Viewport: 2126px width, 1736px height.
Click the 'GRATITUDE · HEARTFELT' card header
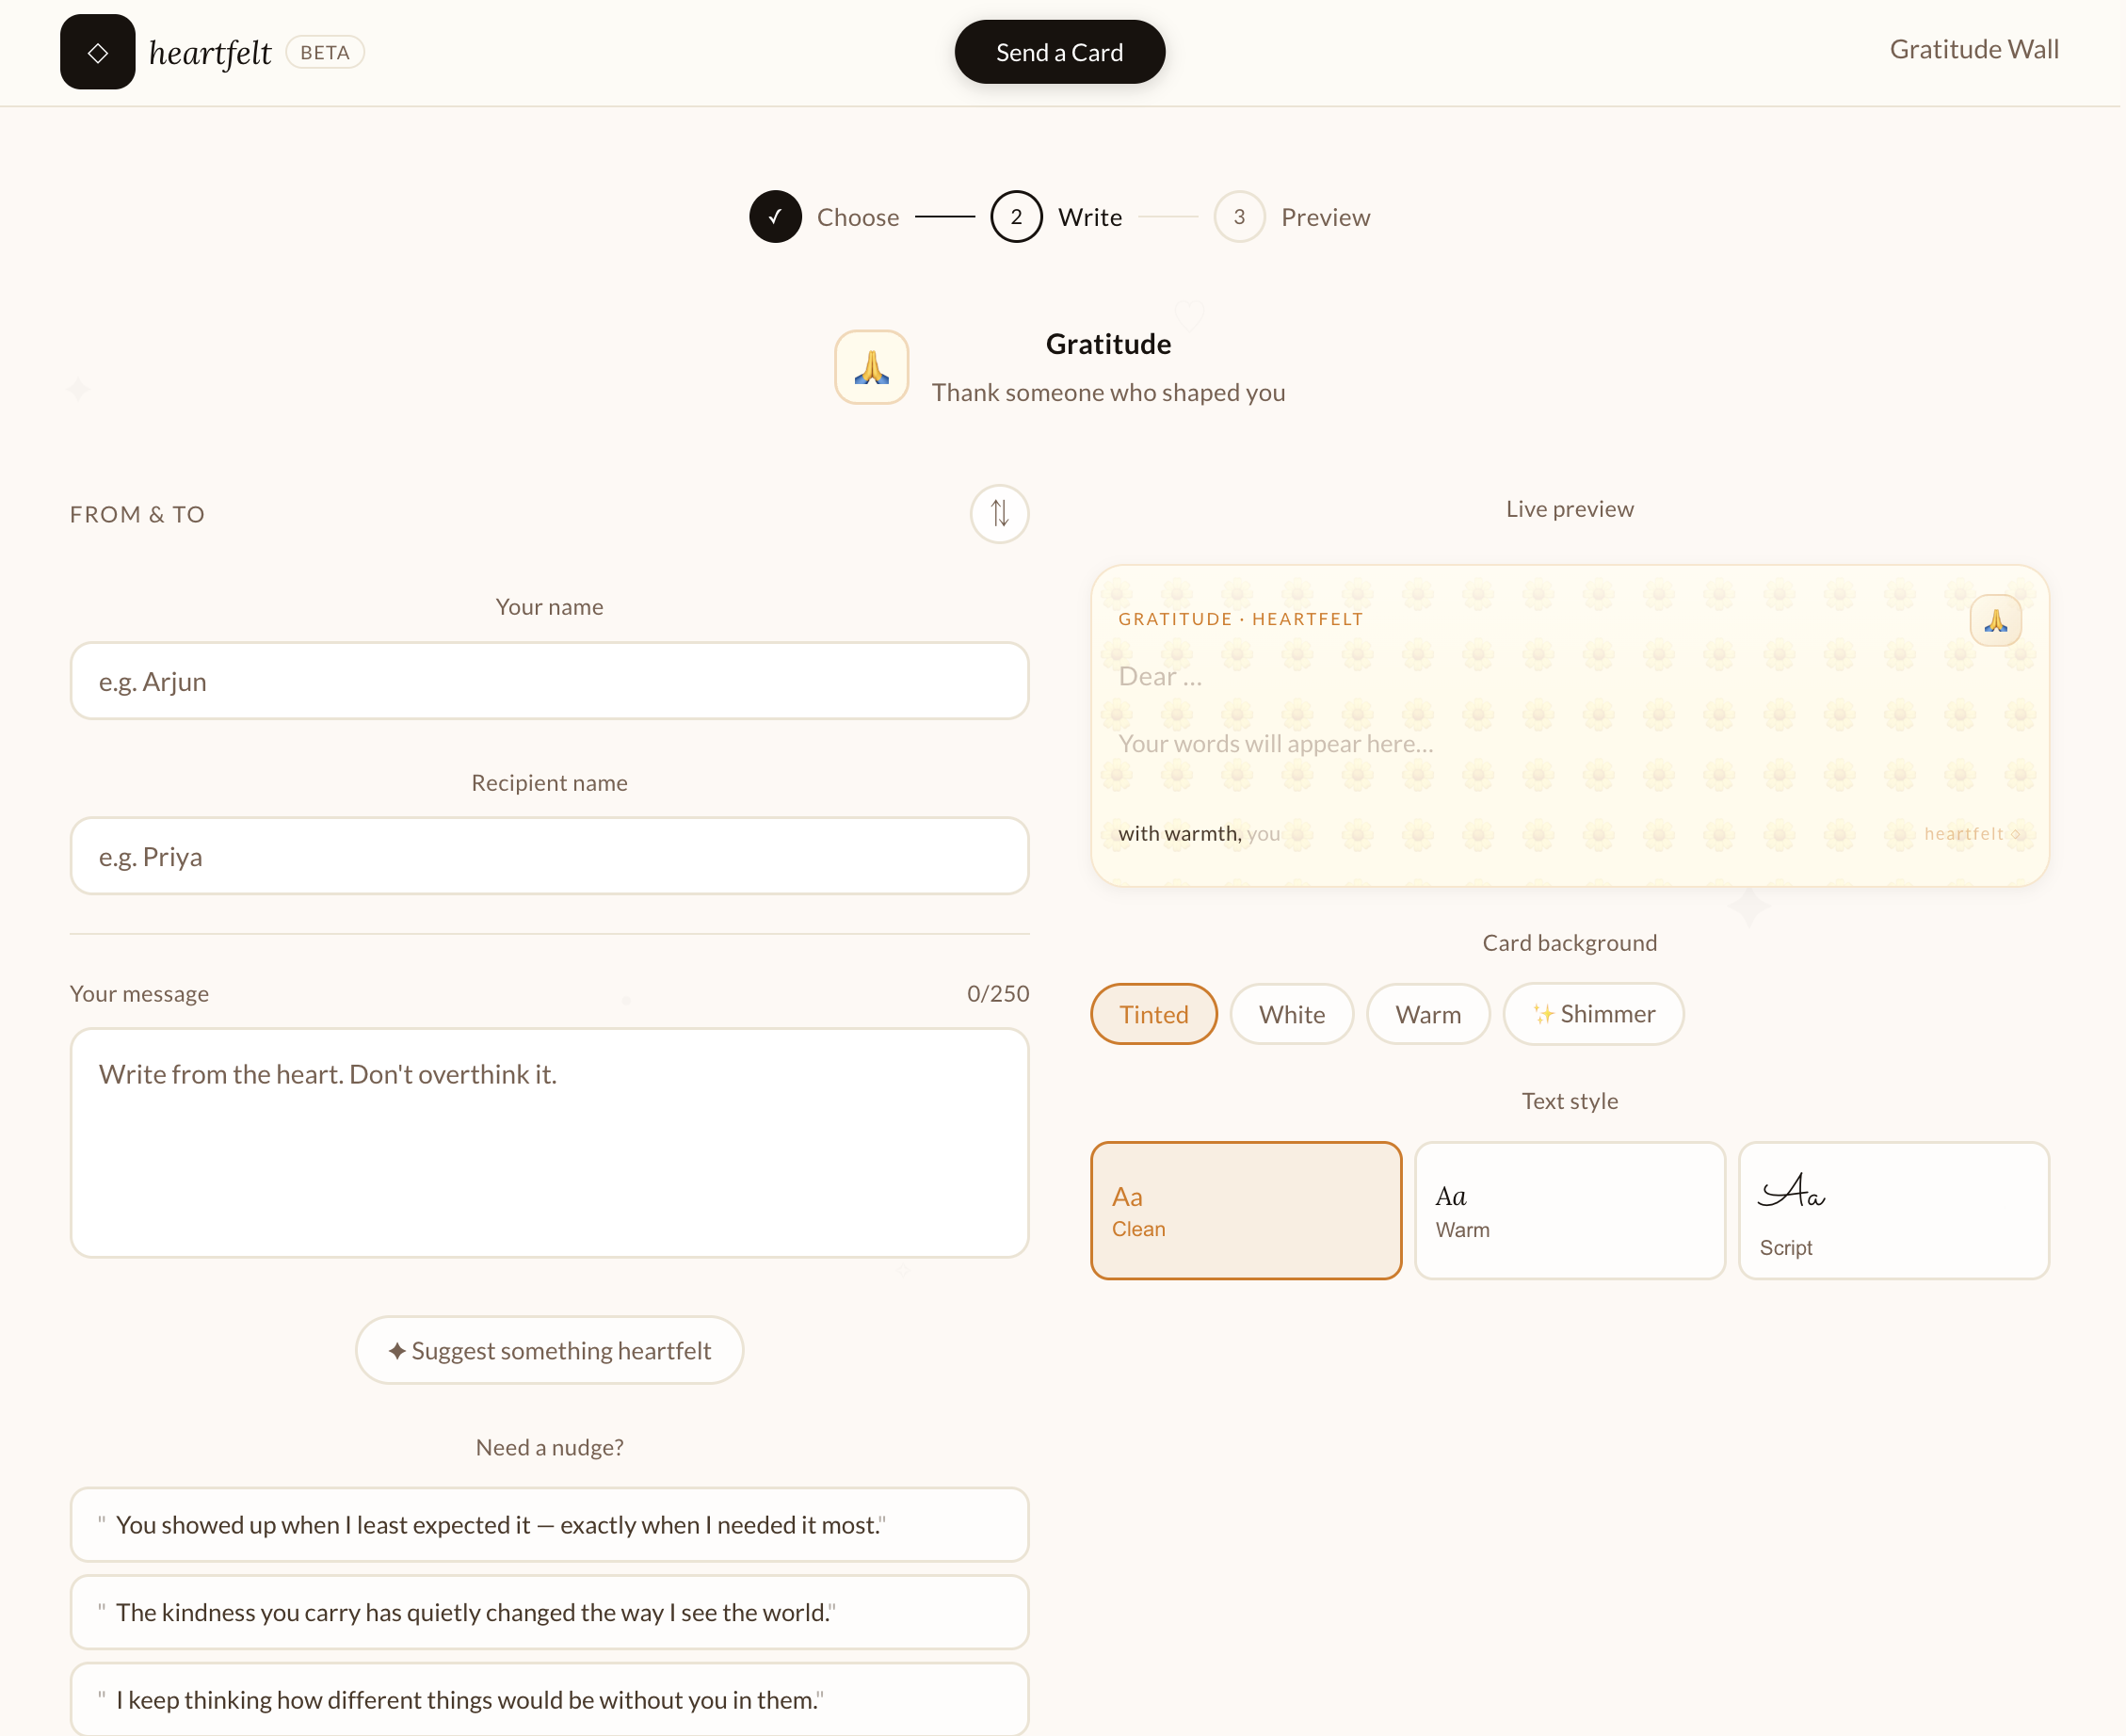click(x=1240, y=619)
